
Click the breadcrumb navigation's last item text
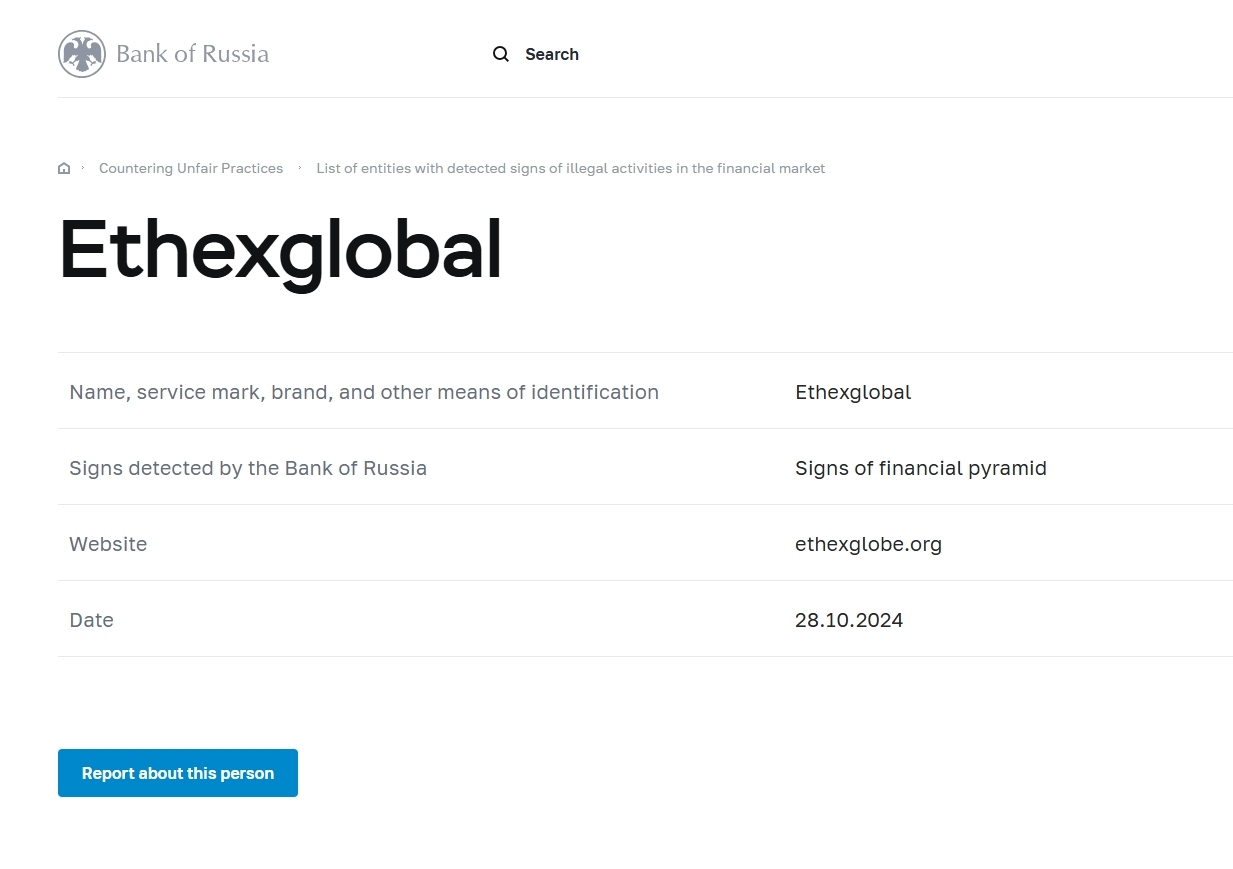click(x=570, y=169)
